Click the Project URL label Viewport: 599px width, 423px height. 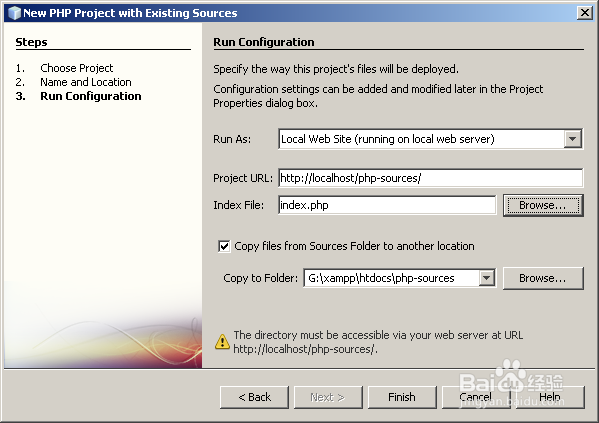(243, 178)
